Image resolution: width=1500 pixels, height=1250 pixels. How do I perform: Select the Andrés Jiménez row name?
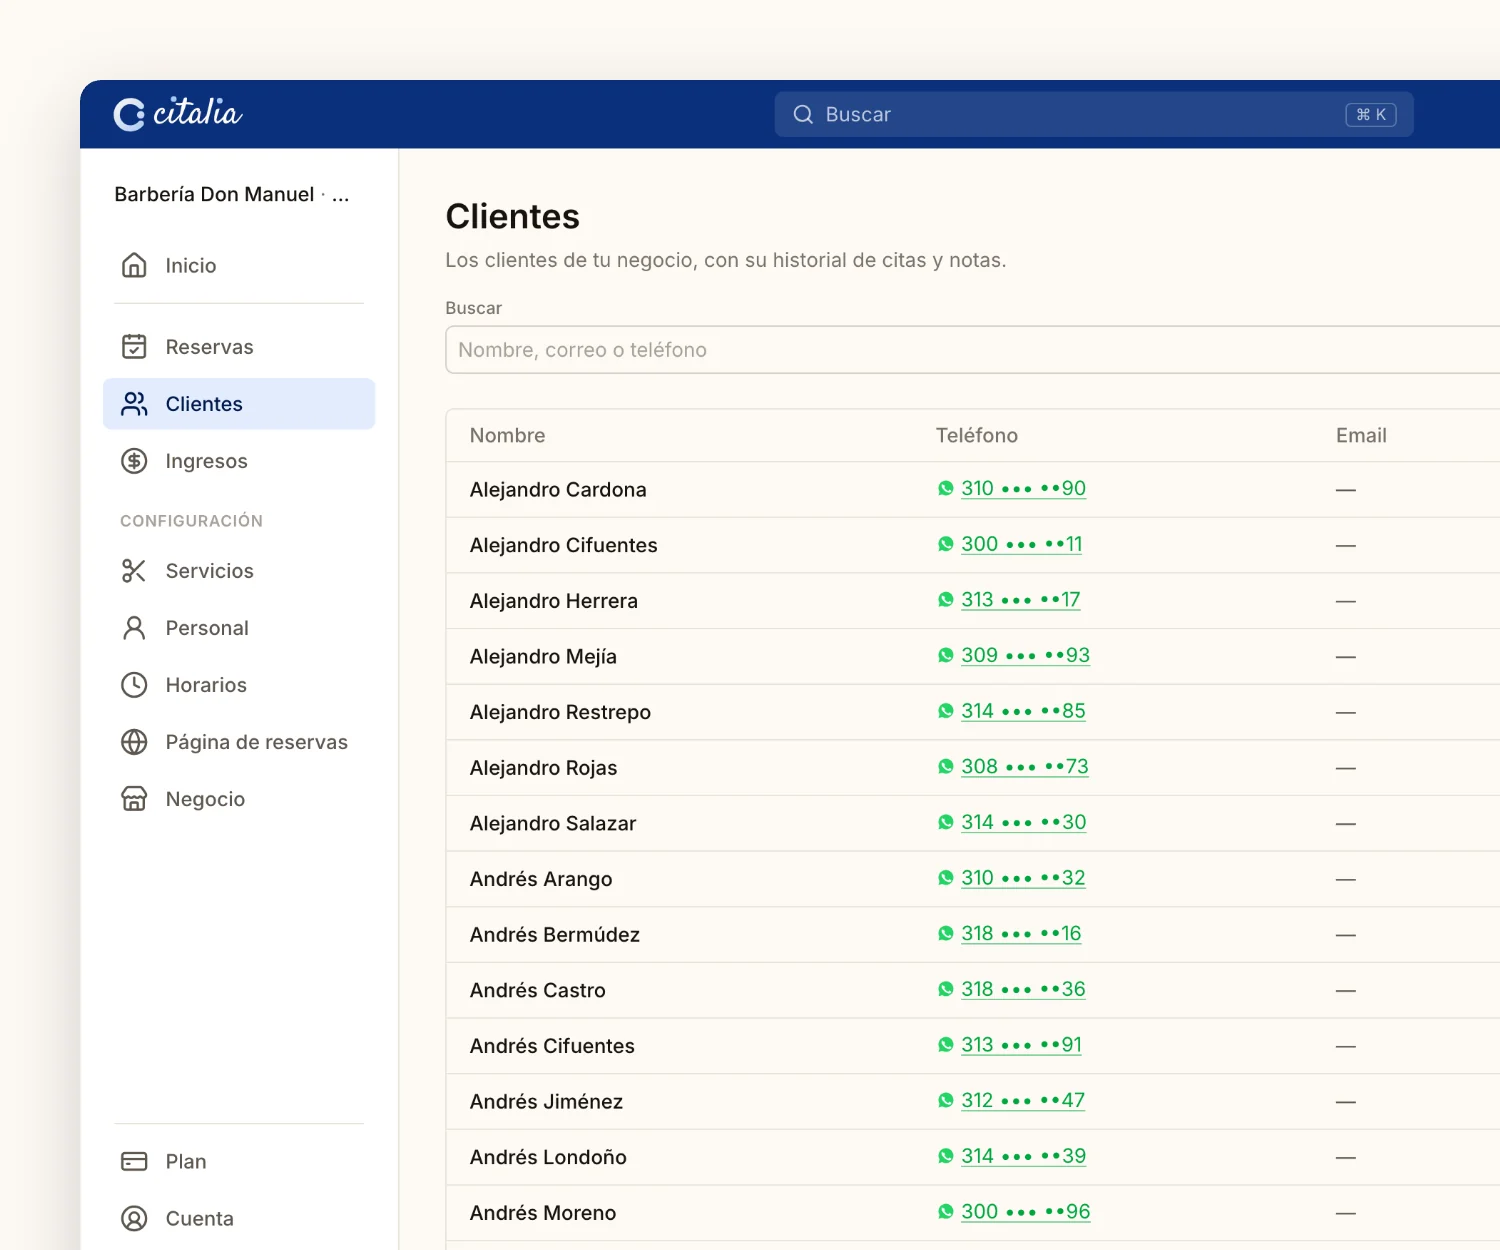547,1101
